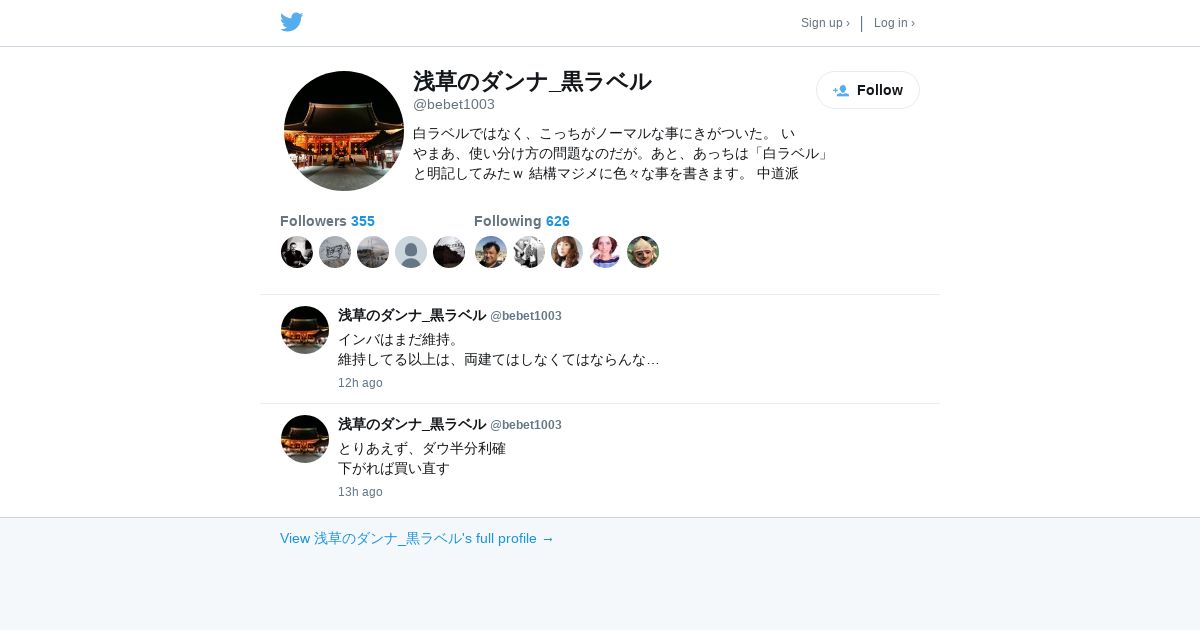Open the Following 626 count
This screenshot has width=1200, height=630.
coord(521,221)
